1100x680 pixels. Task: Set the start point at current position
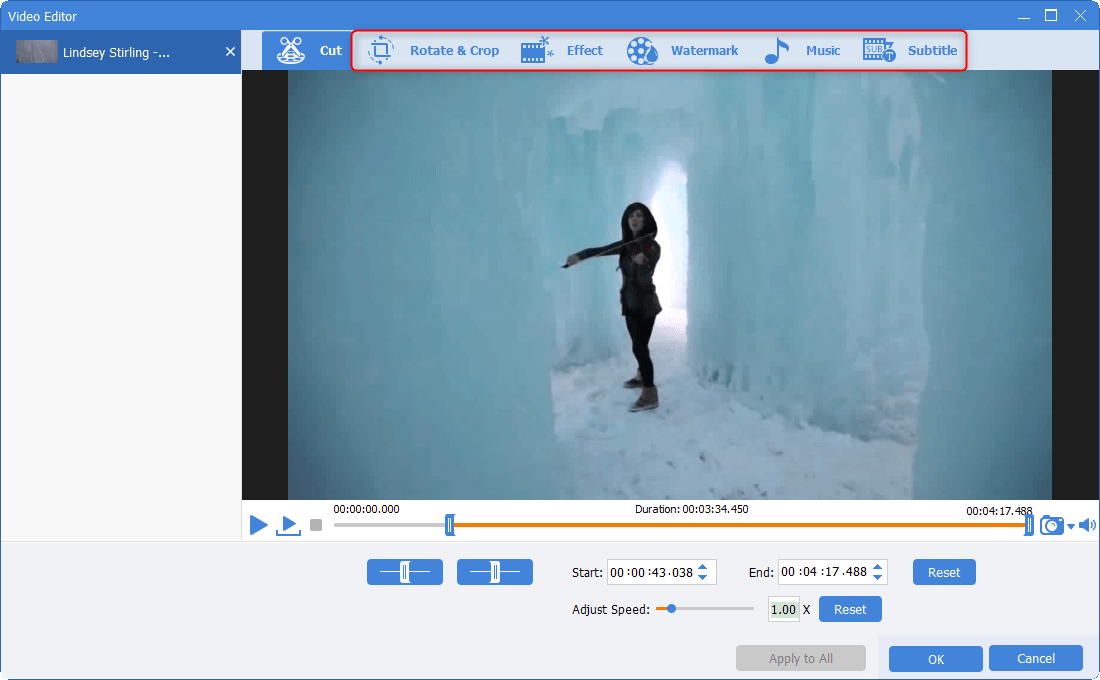point(404,572)
